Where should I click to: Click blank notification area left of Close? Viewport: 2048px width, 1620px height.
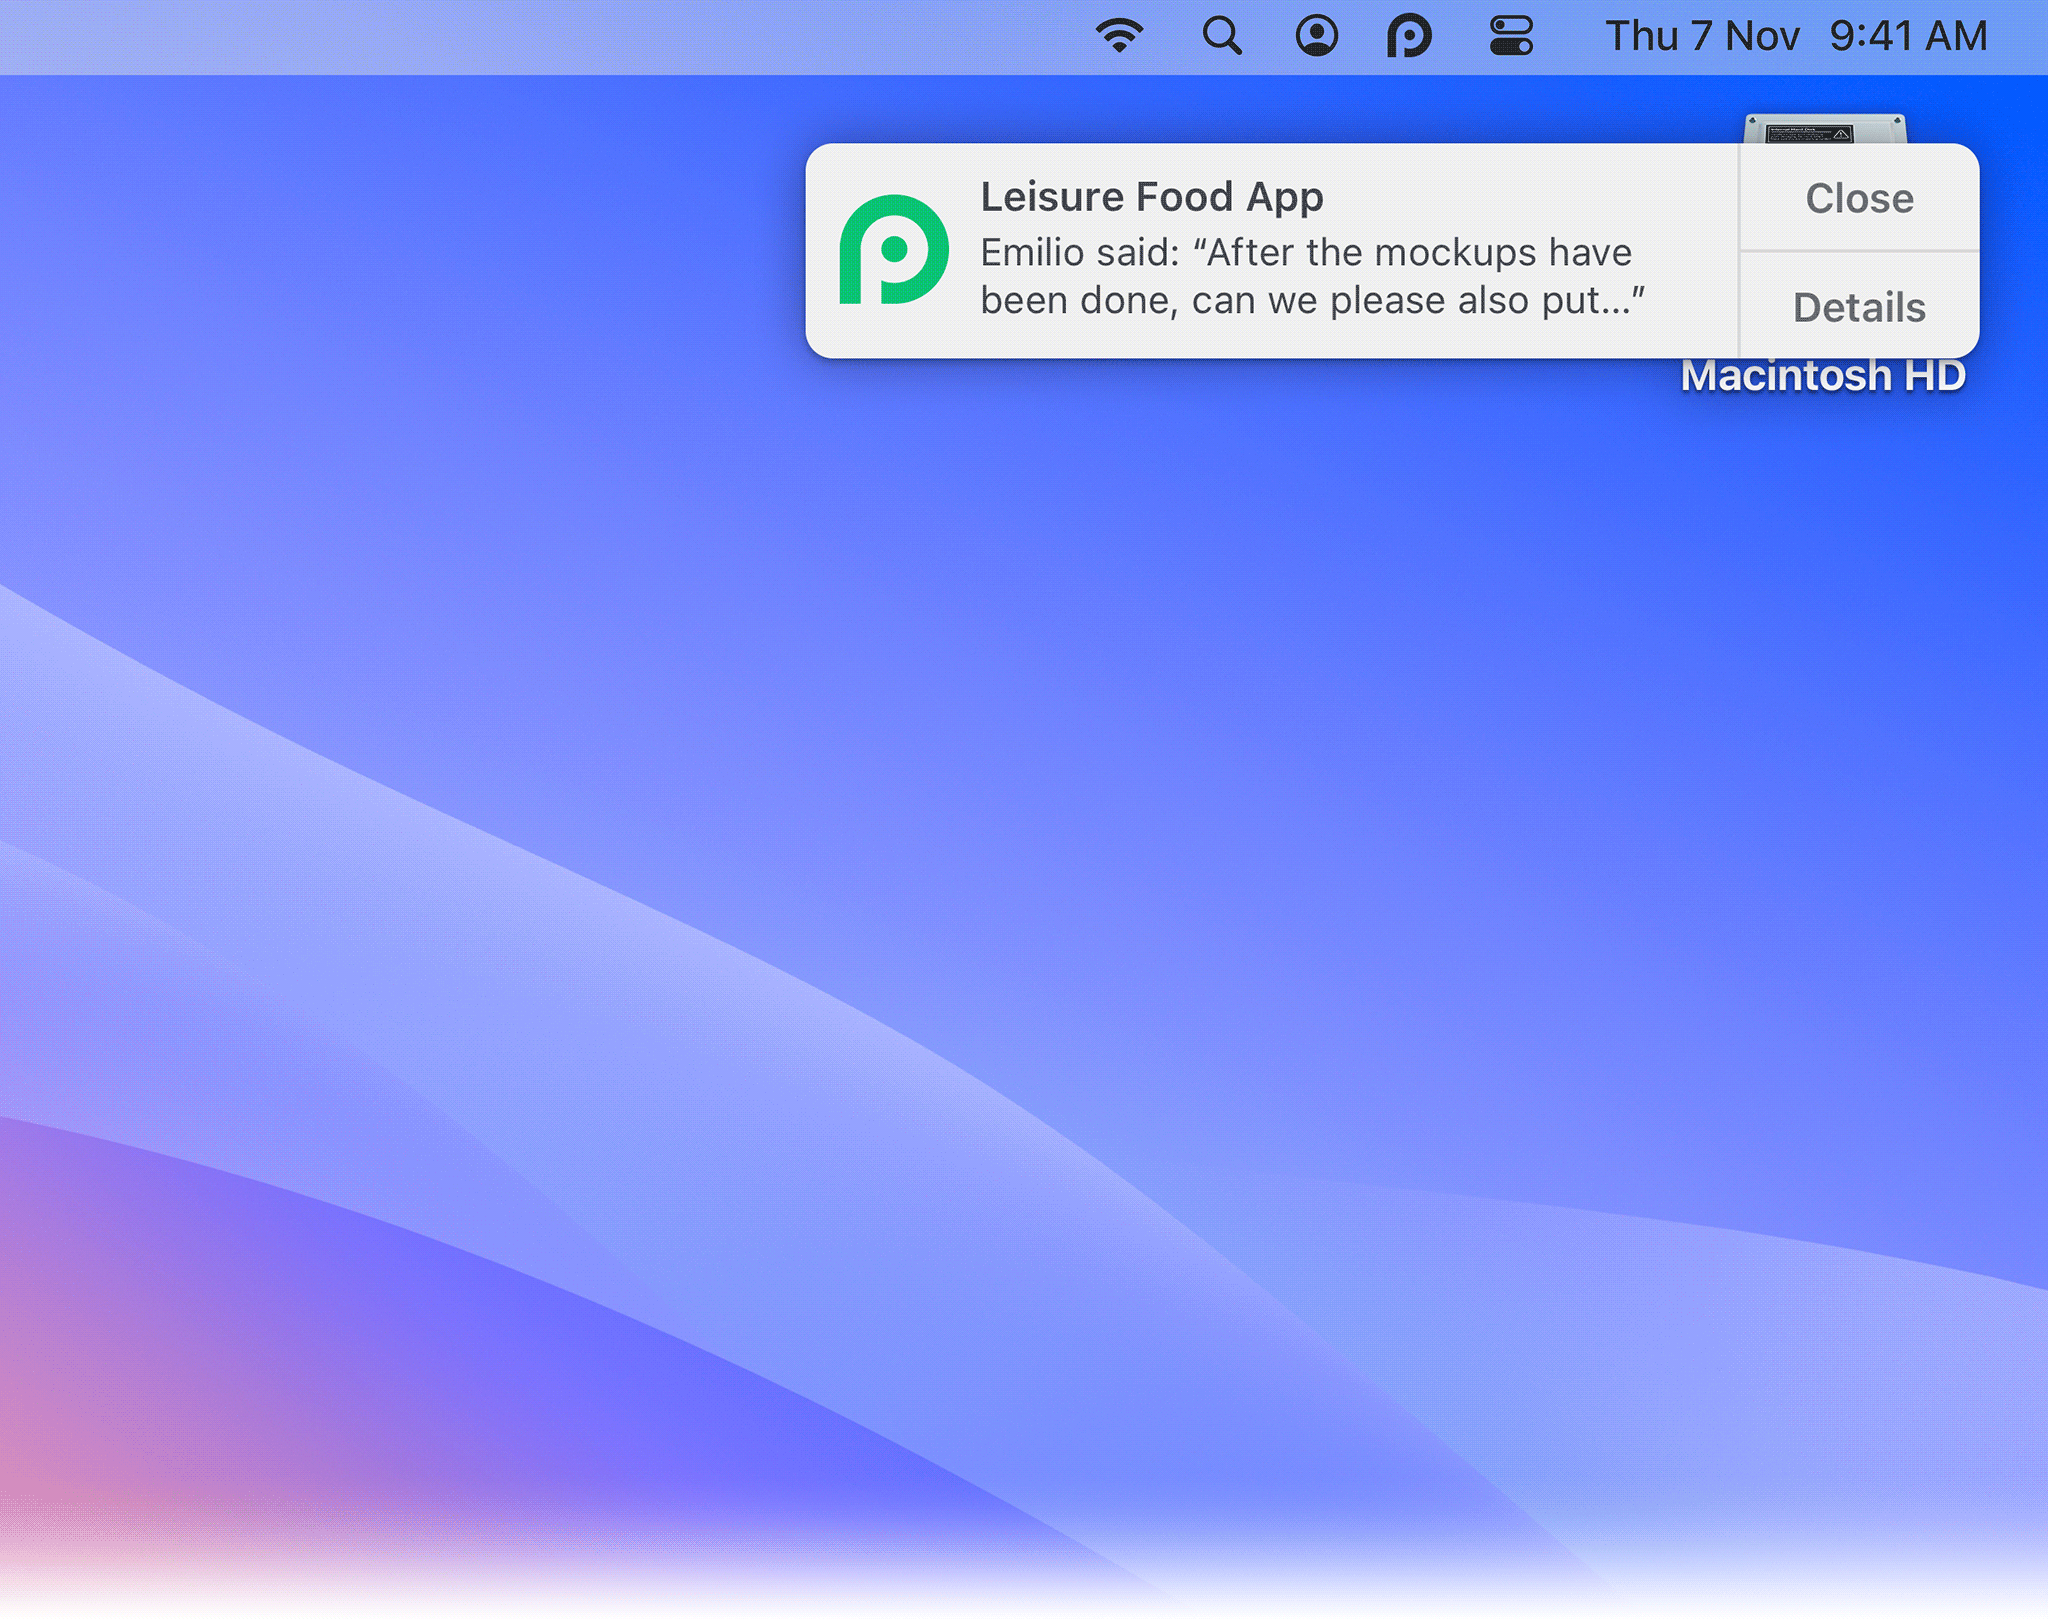point(1690,200)
